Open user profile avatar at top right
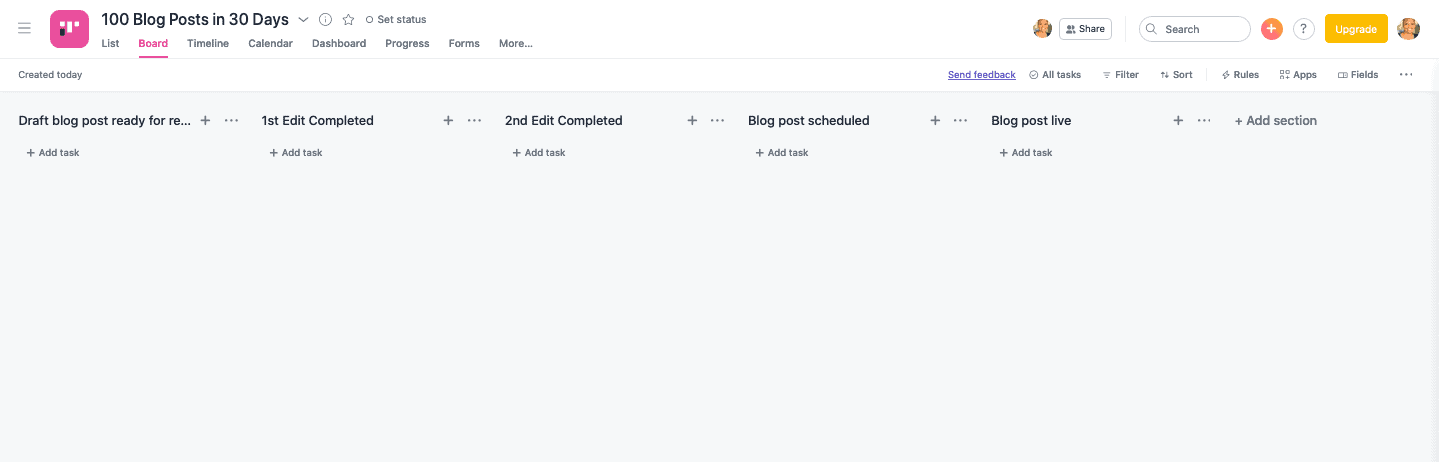Image resolution: width=1439 pixels, height=462 pixels. tap(1408, 29)
